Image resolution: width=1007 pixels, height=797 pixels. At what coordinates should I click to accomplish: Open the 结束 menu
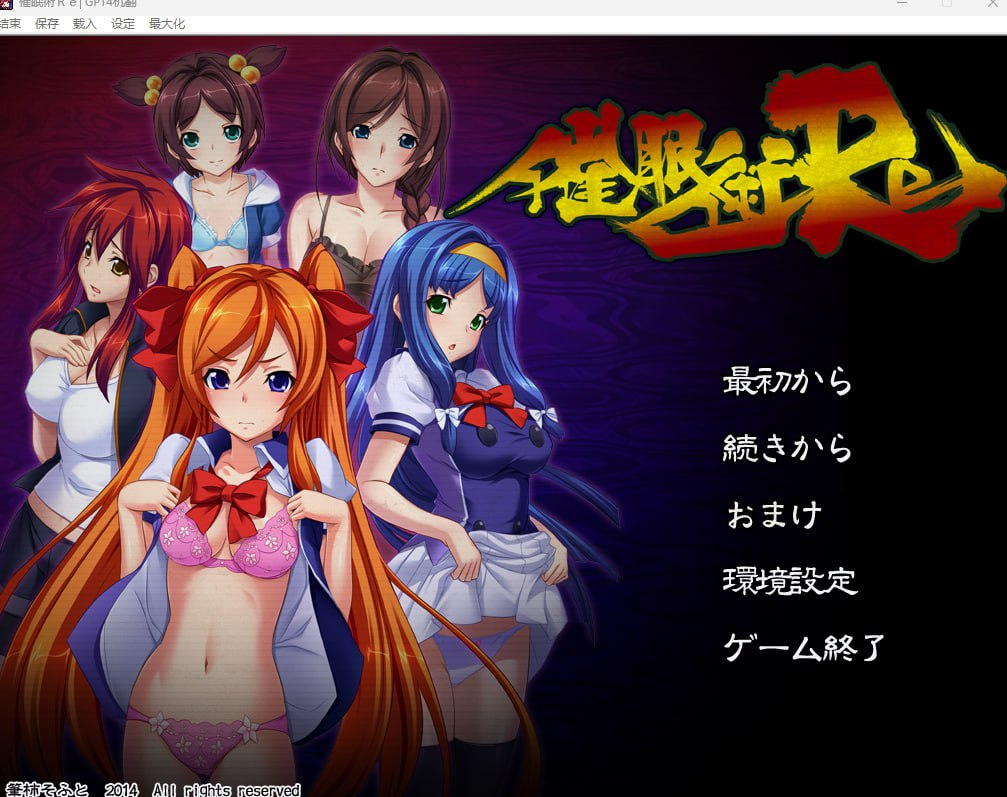(11, 24)
